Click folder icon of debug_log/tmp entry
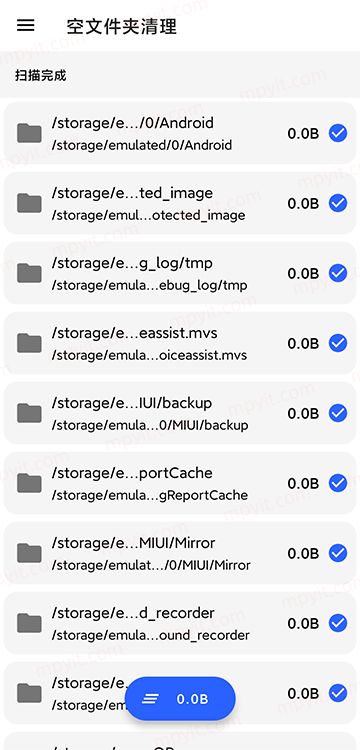Screen dimensions: 360x750 tap(29, 273)
